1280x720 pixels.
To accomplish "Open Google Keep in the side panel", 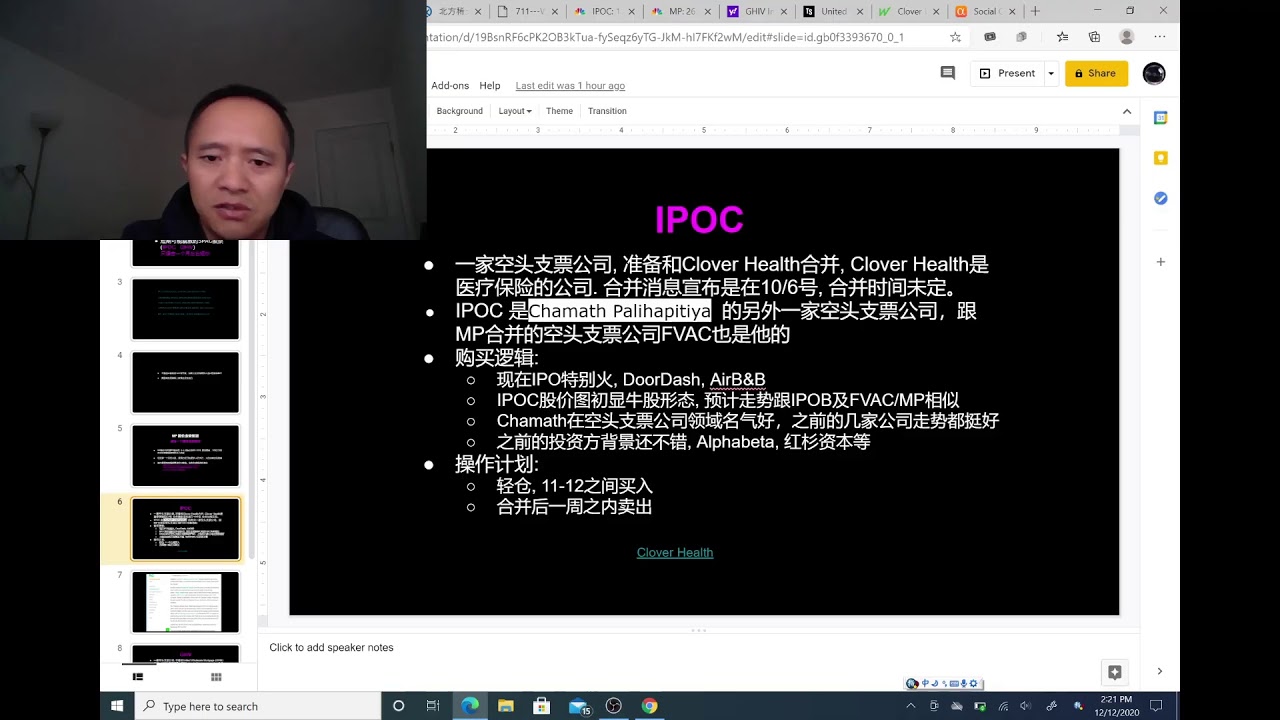I will 1161,158.
